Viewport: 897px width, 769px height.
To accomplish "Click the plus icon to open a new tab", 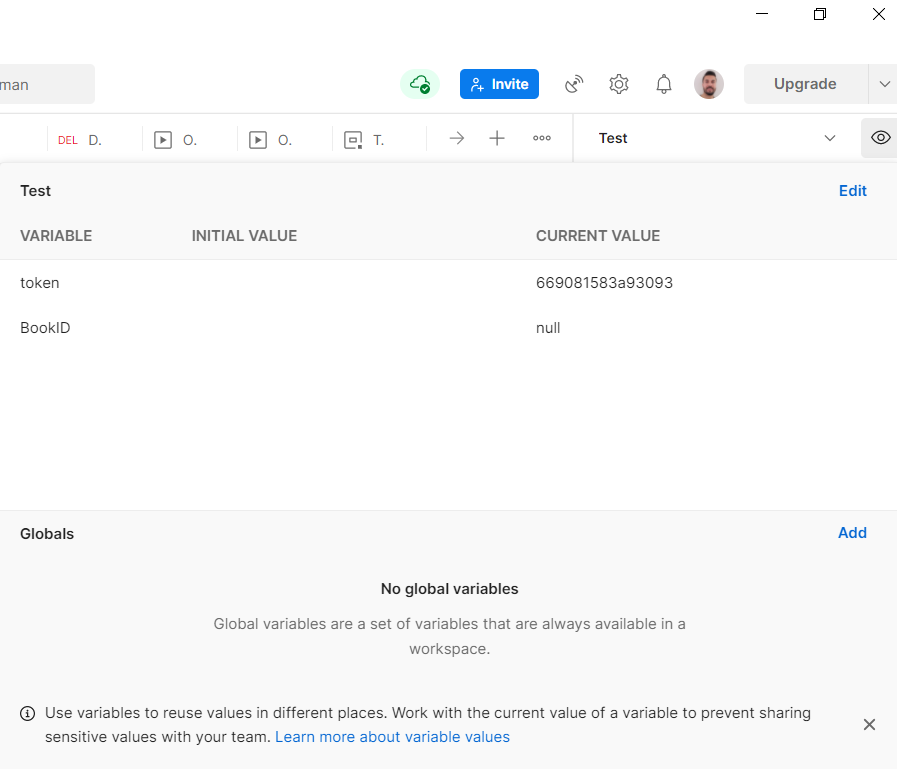I will click(x=496, y=138).
